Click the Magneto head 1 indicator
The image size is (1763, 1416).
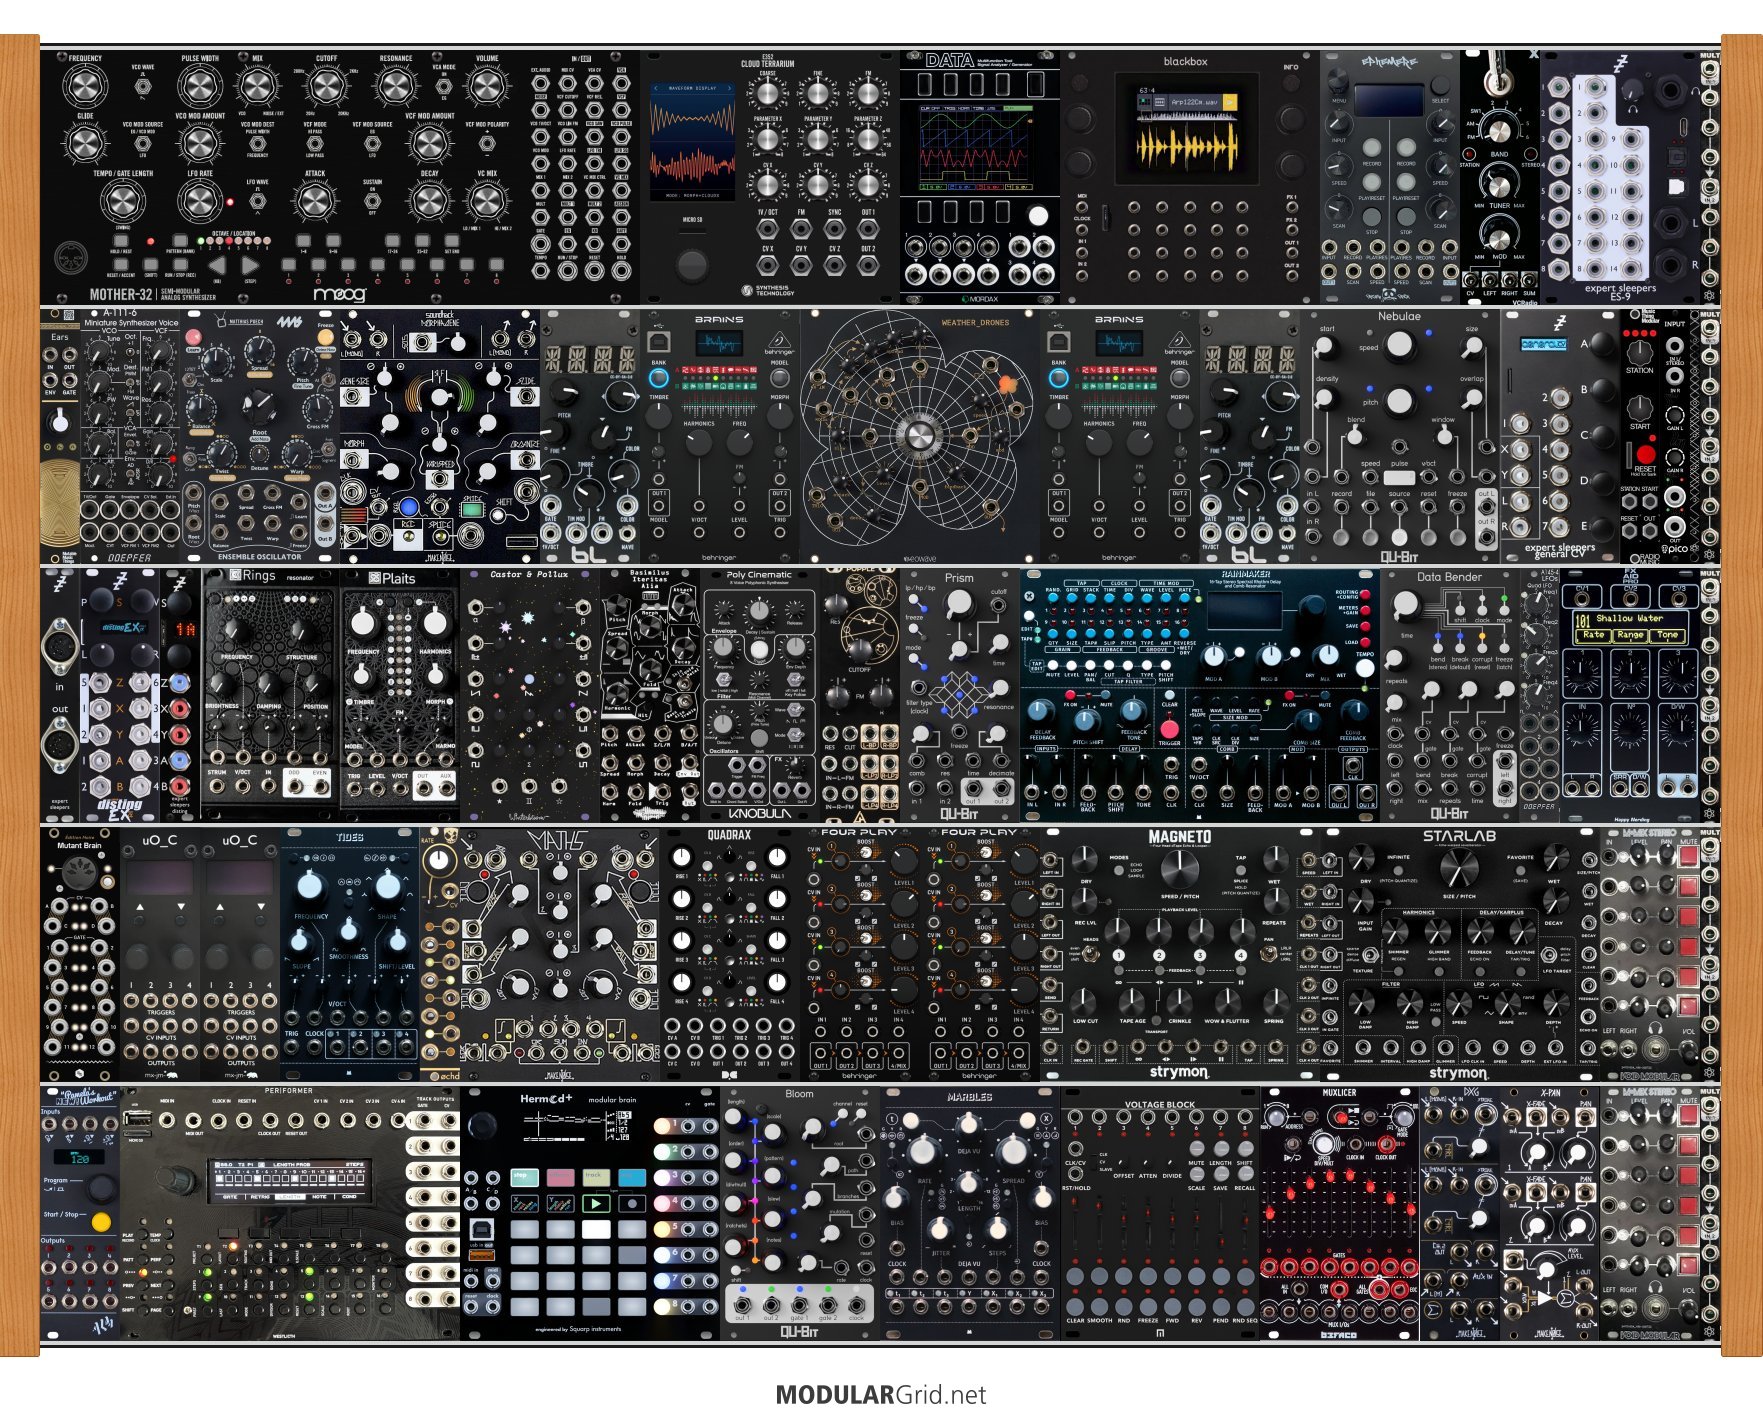1118,955
